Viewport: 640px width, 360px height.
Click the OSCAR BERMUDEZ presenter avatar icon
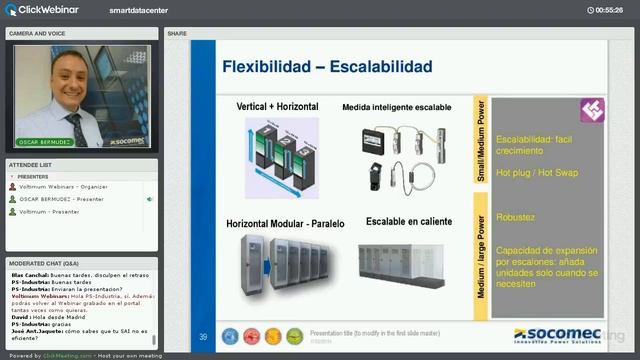13,199
